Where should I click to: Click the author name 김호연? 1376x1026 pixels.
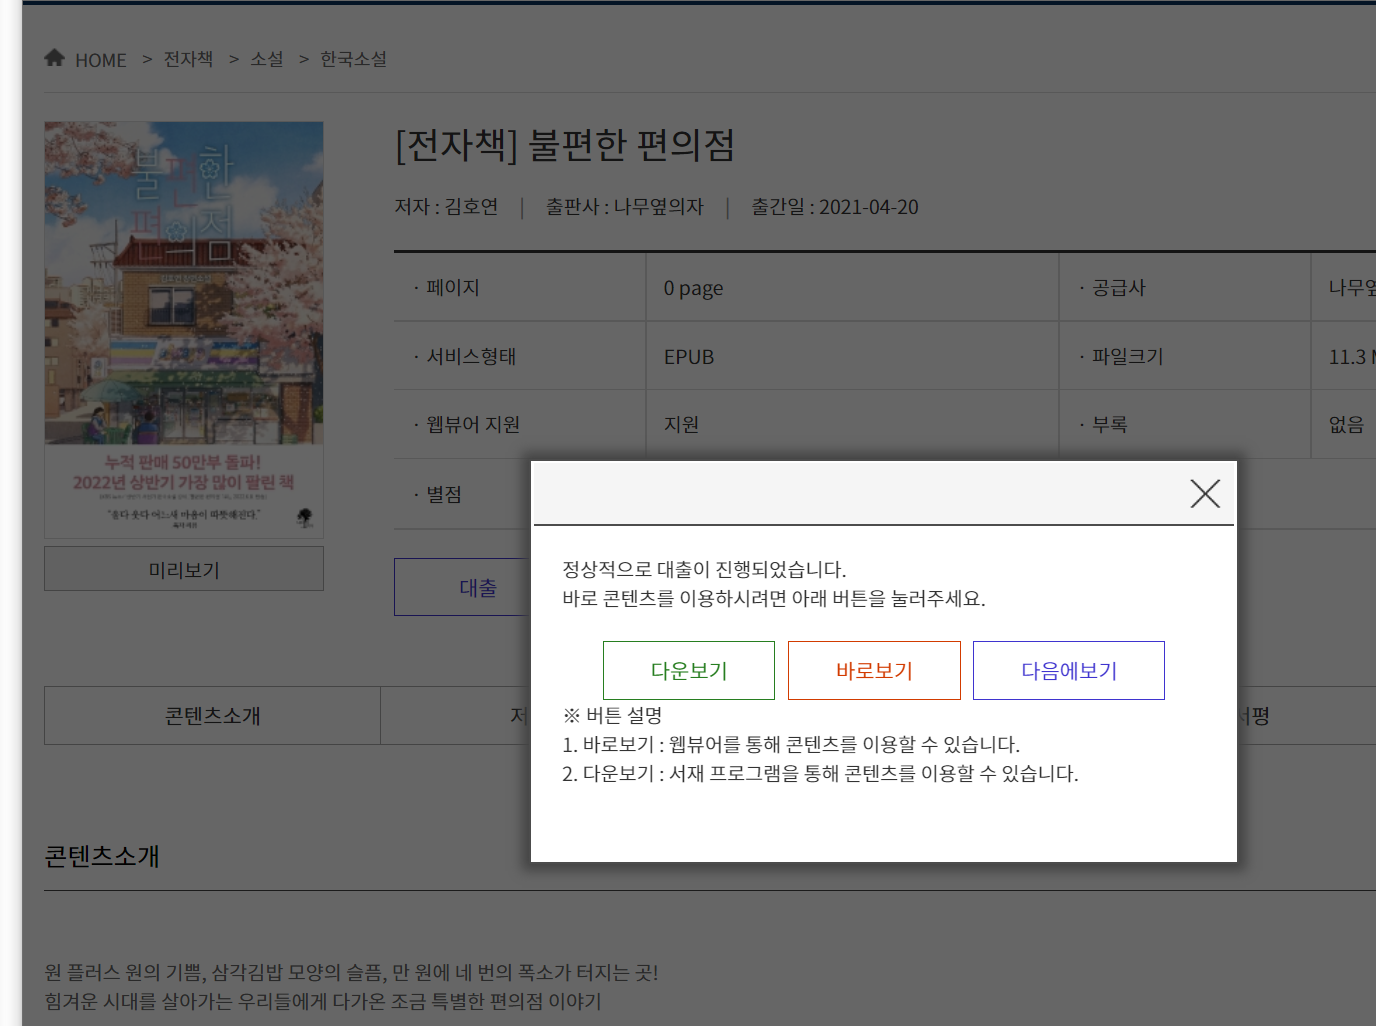click(x=472, y=207)
